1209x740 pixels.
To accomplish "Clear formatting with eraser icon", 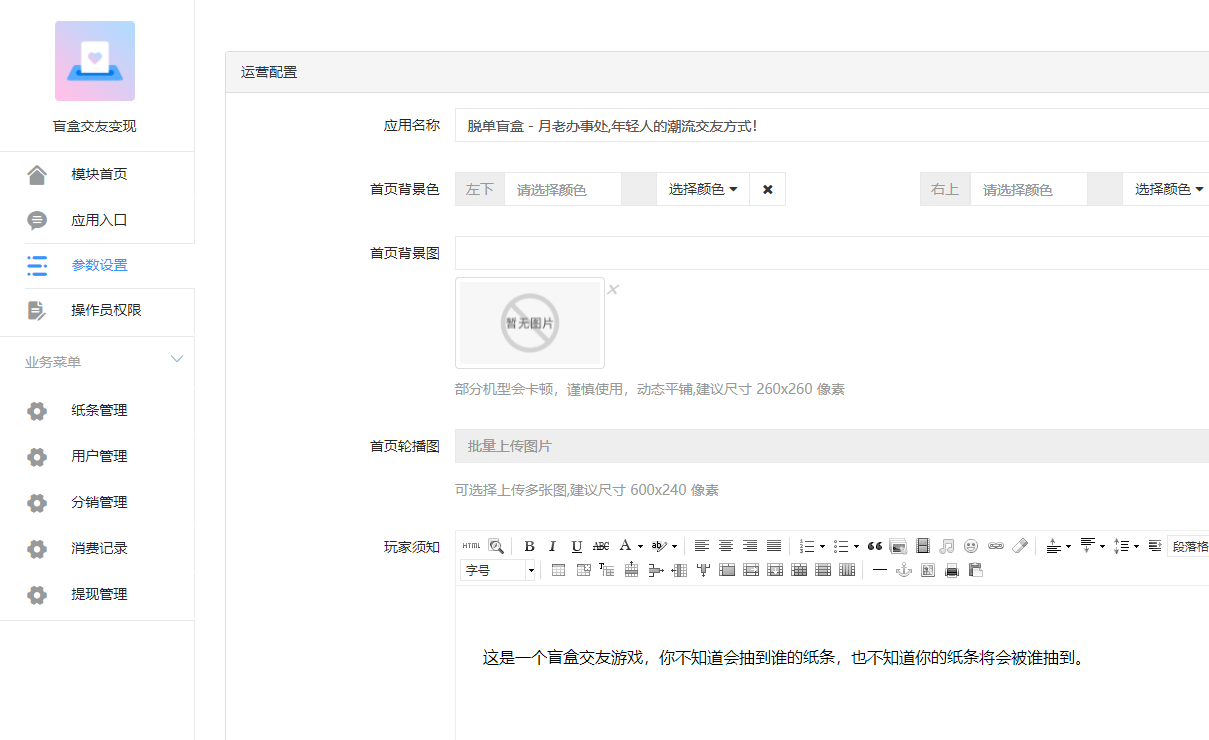I will coord(1020,546).
